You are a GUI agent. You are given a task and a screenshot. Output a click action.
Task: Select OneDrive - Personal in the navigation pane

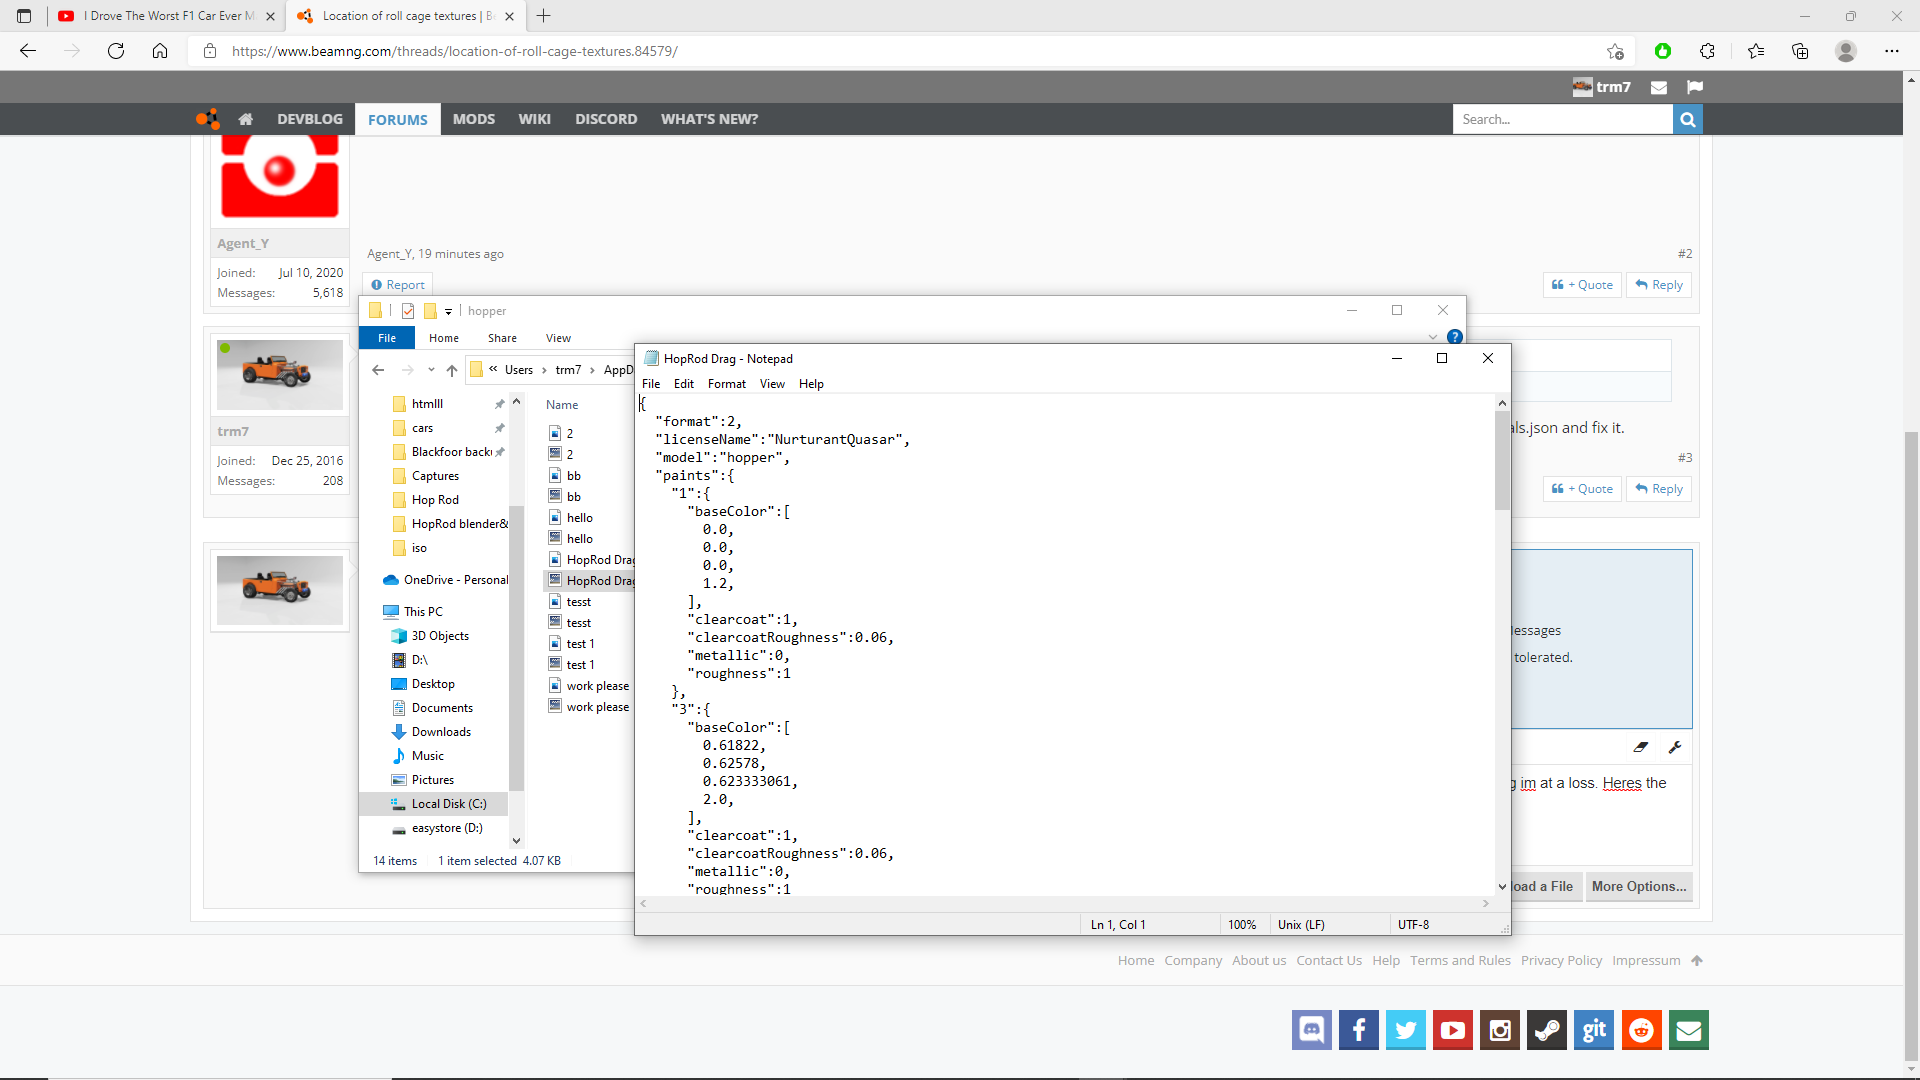click(x=446, y=580)
